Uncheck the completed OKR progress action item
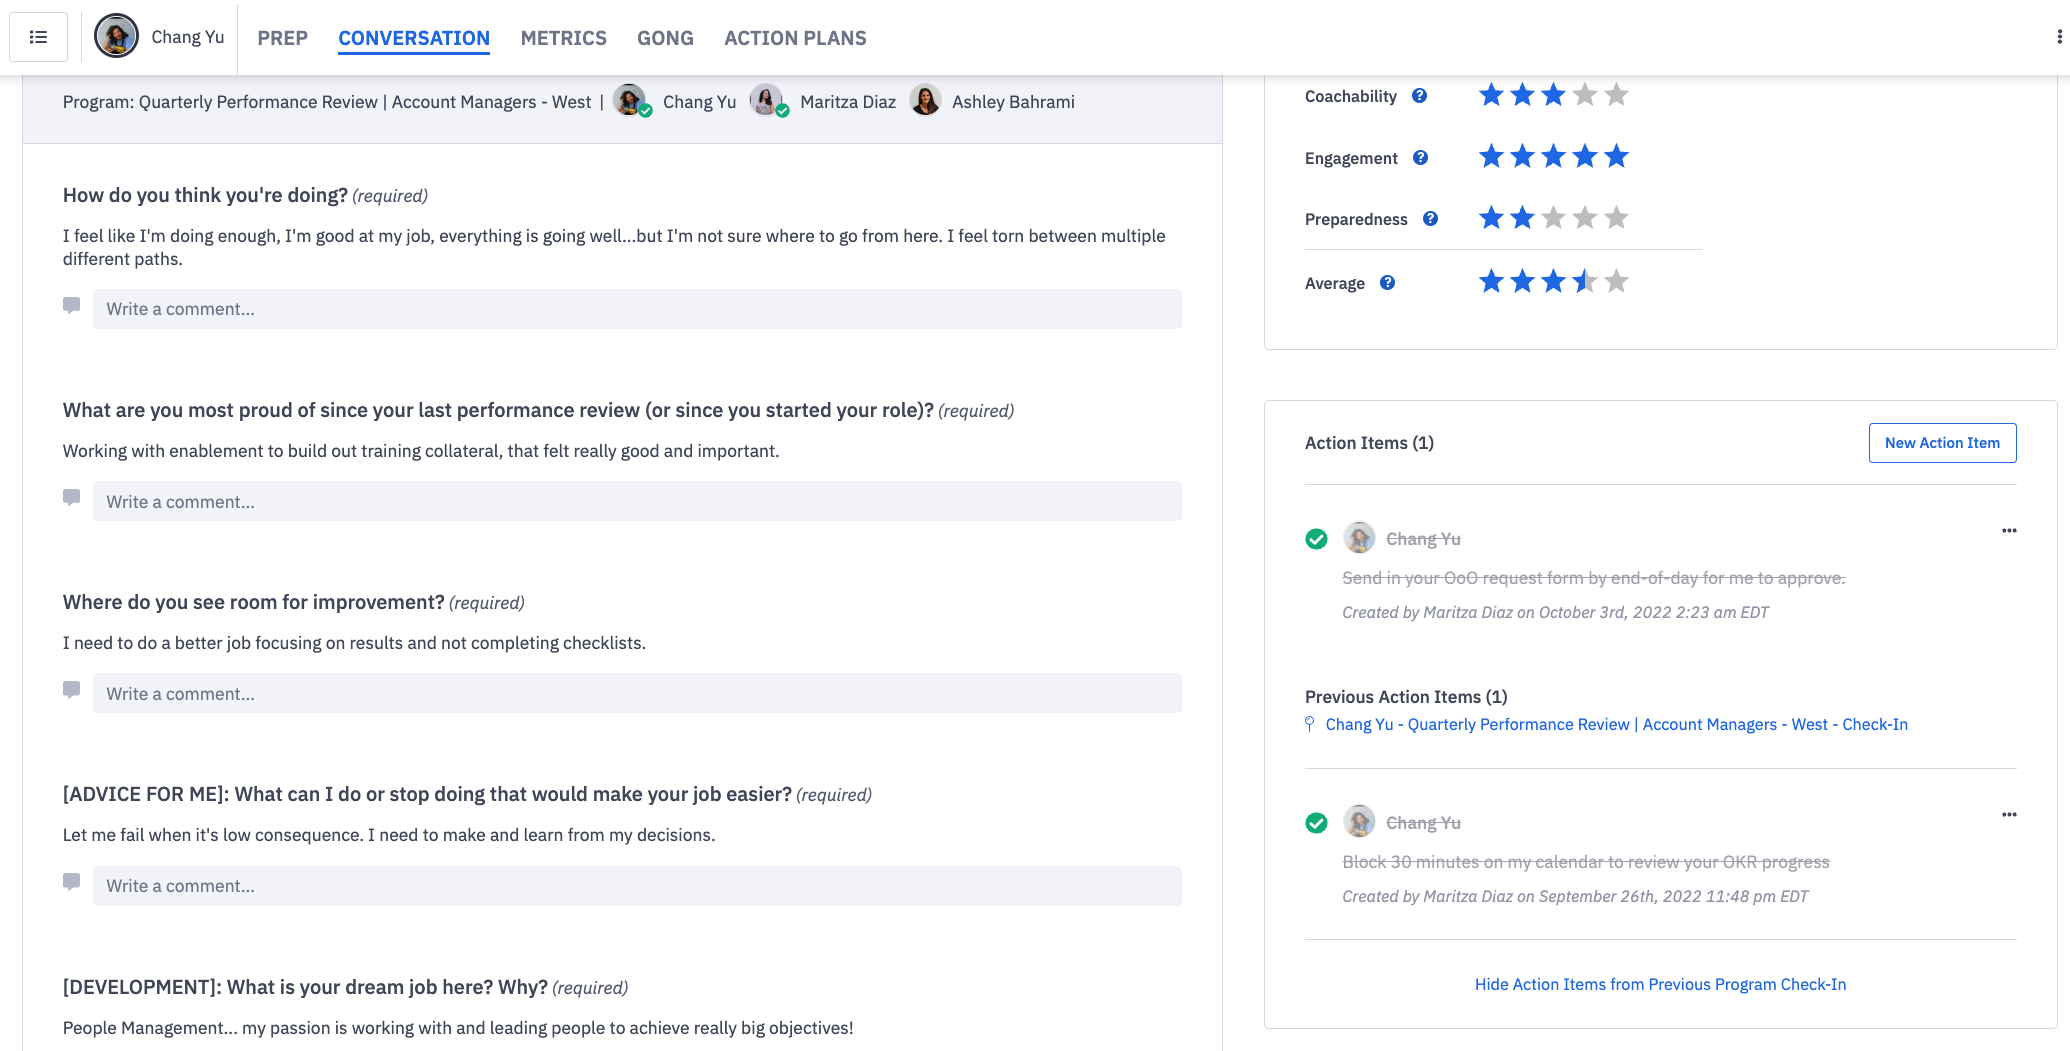The height and width of the screenshot is (1051, 2070). click(x=1316, y=823)
